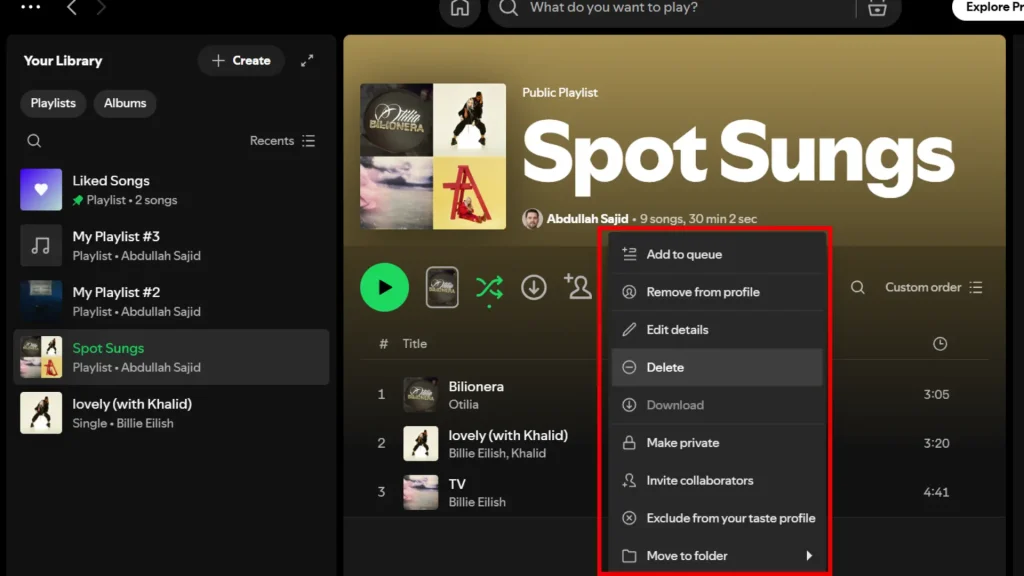Filter library by Albums chip
Viewport: 1024px width, 576px height.
(x=124, y=103)
